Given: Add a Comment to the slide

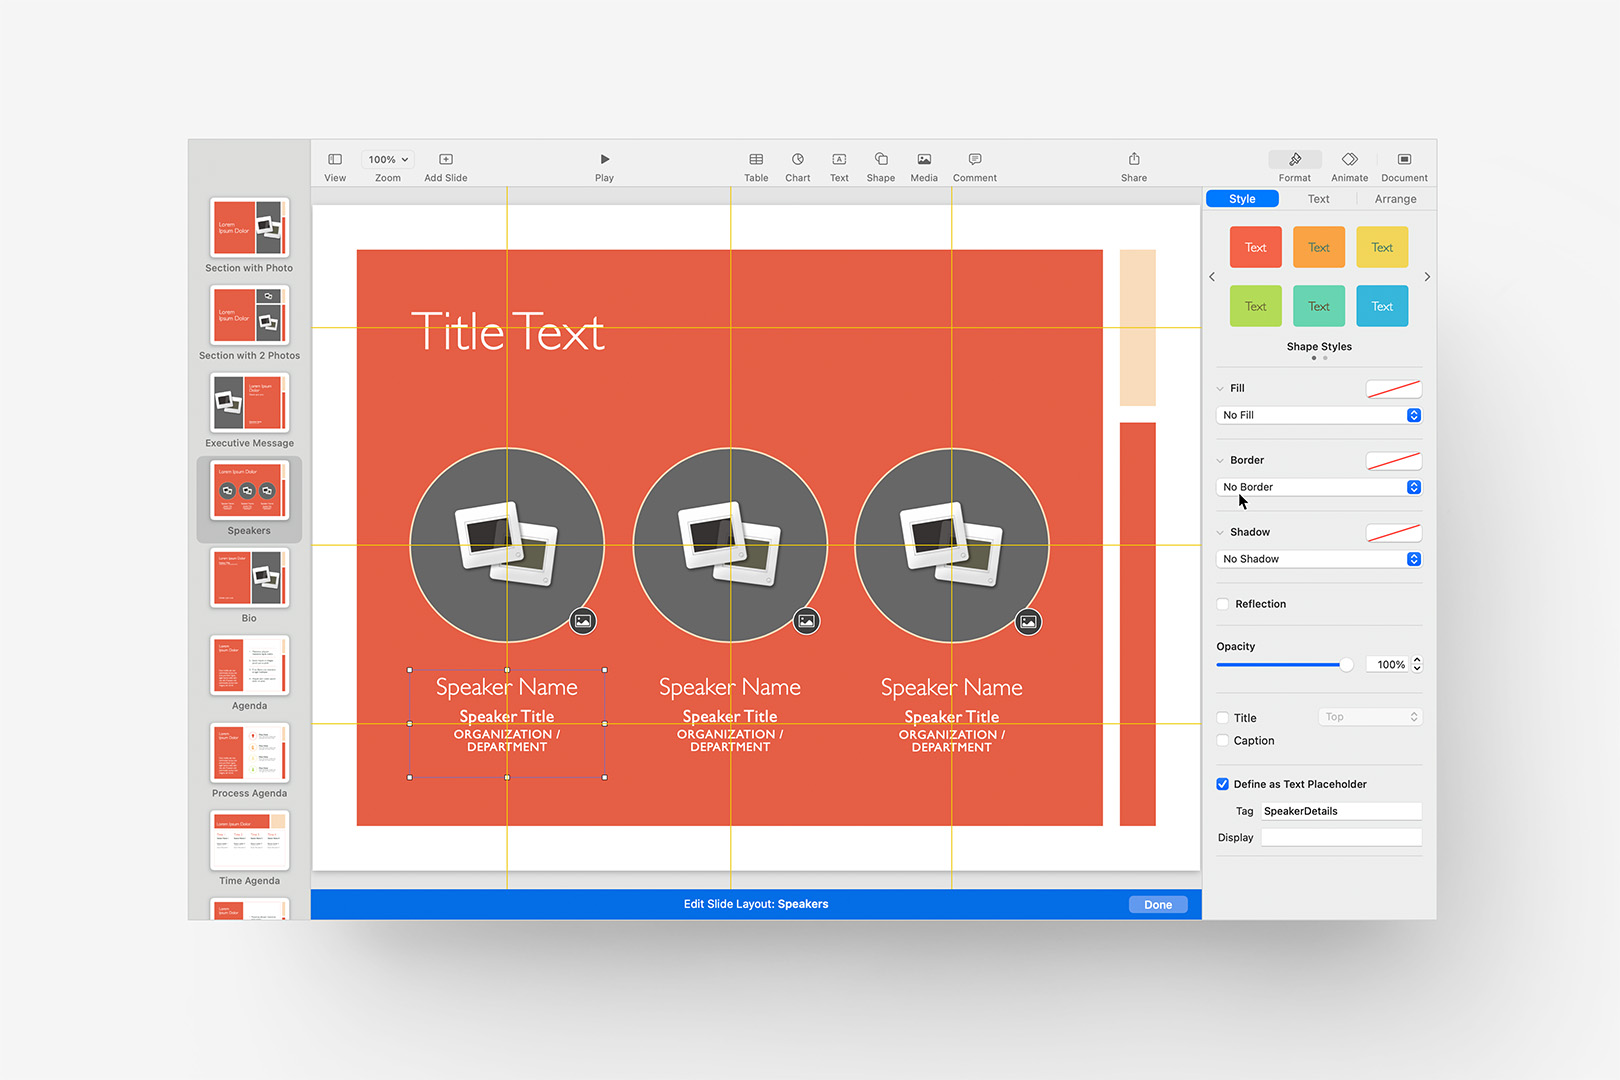Looking at the screenshot, I should click(974, 165).
